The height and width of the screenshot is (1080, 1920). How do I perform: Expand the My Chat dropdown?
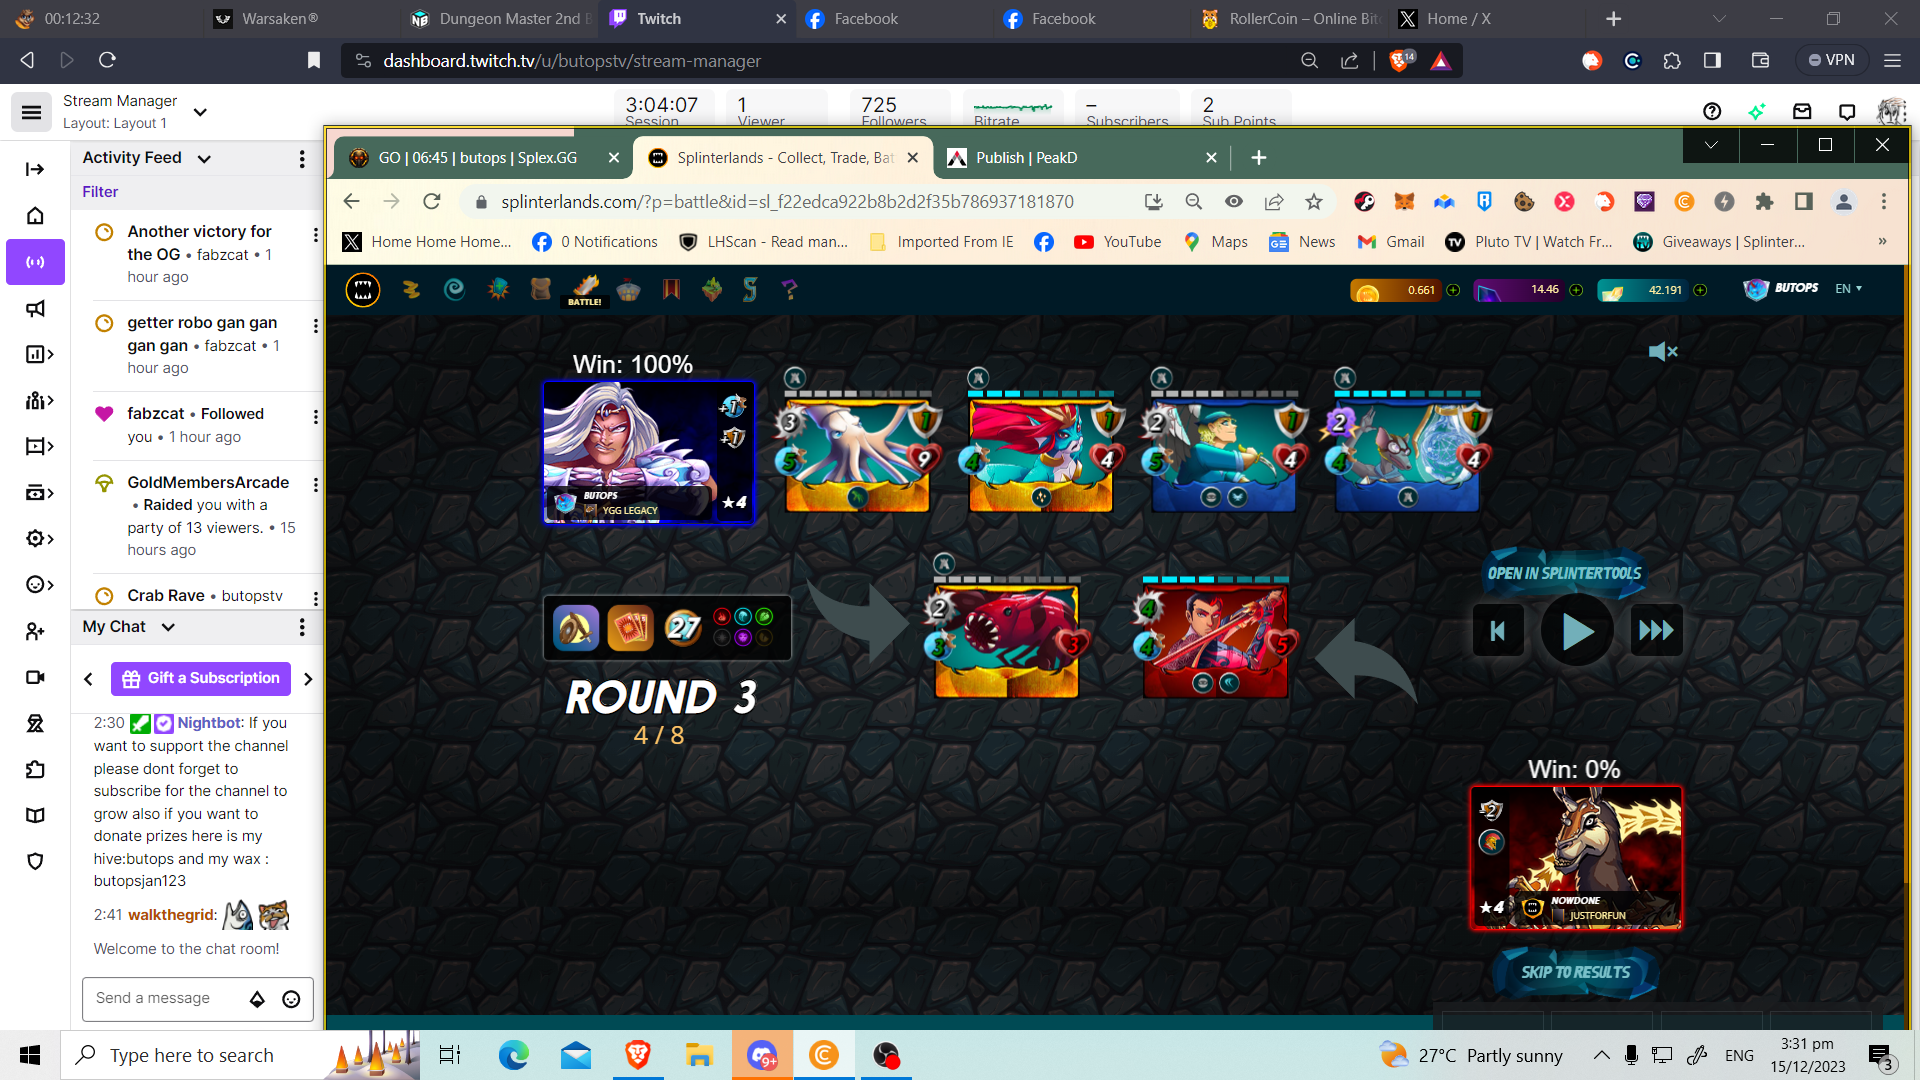point(168,627)
